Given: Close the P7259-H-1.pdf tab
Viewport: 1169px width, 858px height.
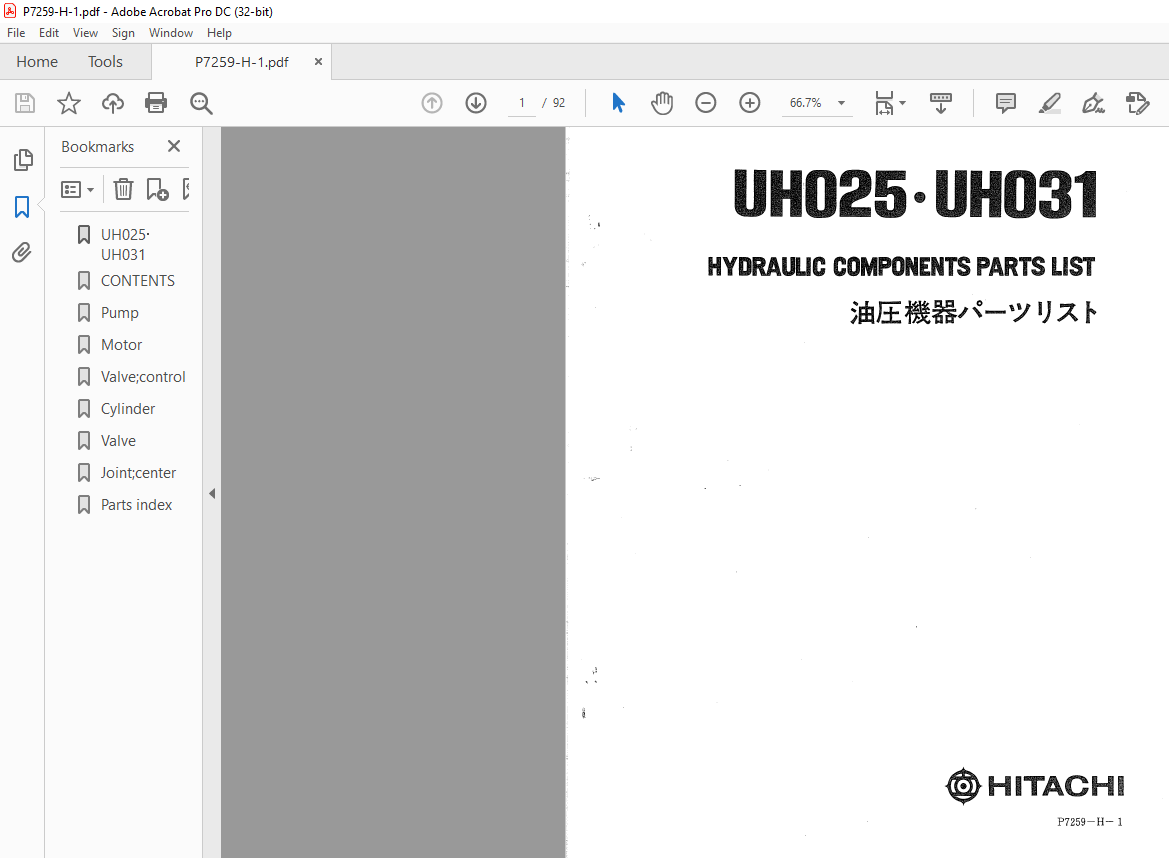Looking at the screenshot, I should pos(318,62).
